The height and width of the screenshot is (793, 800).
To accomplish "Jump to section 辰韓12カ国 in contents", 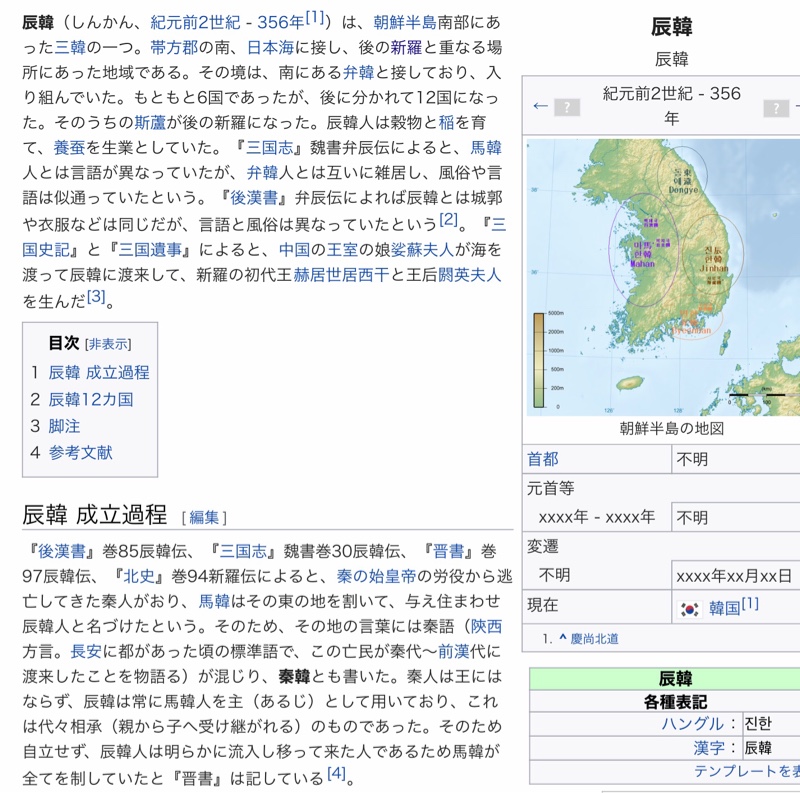I will pos(91,399).
